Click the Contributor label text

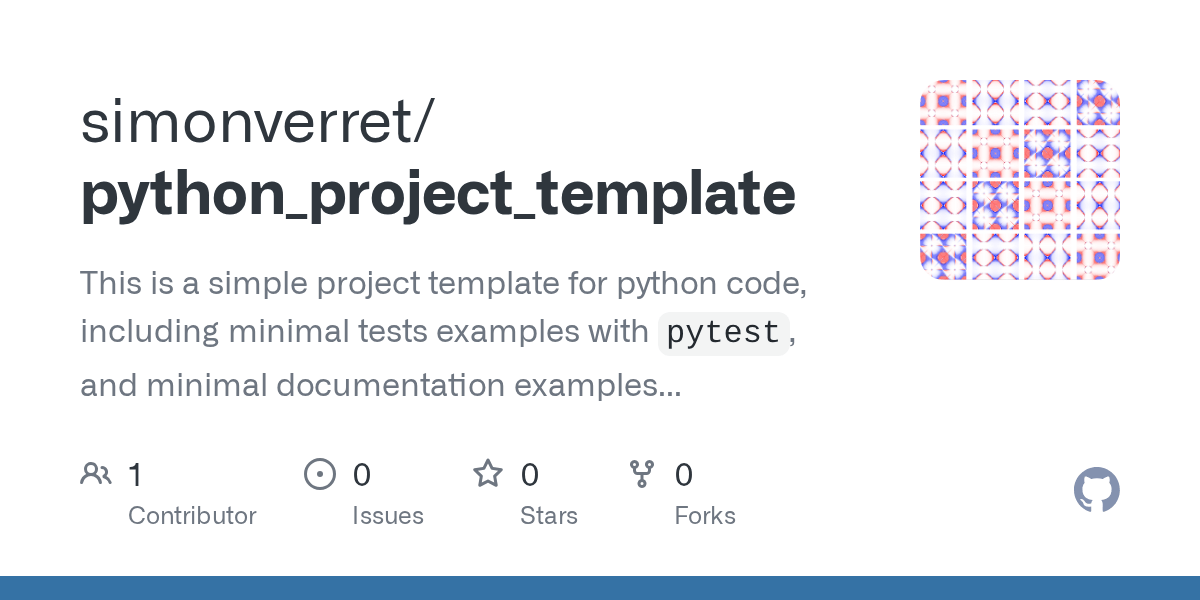pos(192,516)
